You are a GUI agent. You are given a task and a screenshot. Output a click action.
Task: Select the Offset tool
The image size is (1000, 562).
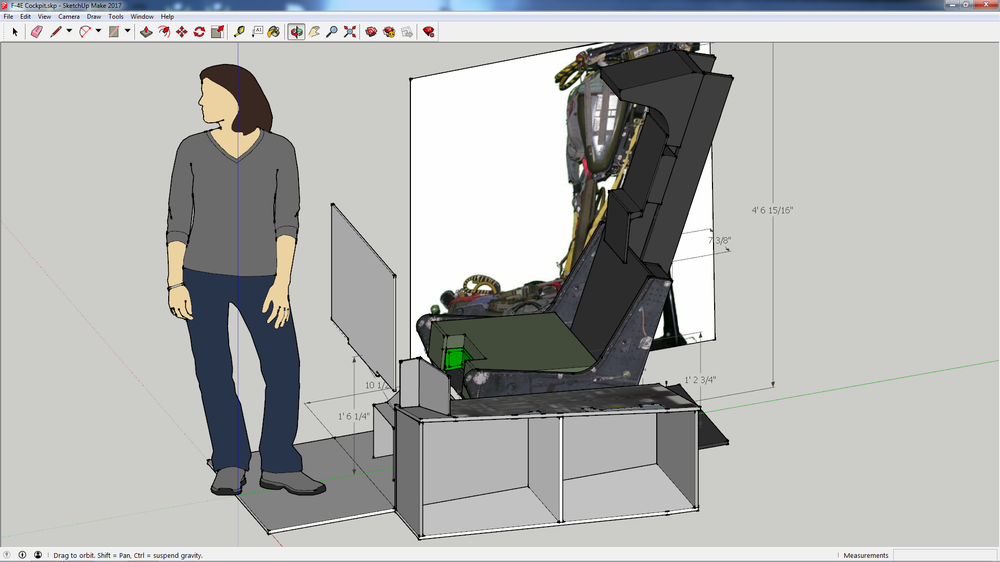[164, 32]
